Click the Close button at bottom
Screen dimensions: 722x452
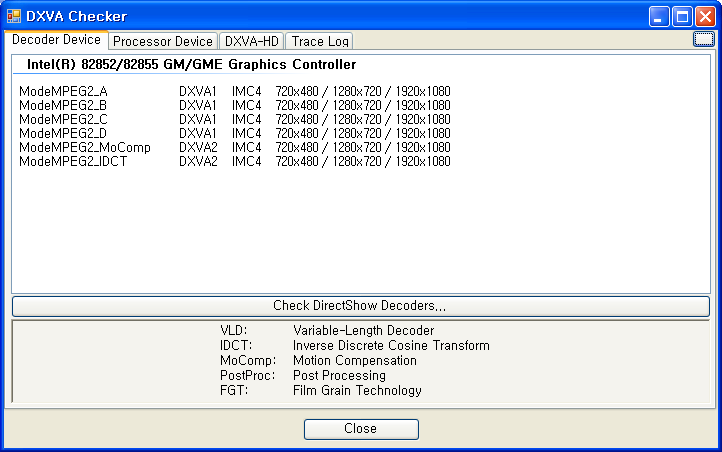[x=361, y=429]
